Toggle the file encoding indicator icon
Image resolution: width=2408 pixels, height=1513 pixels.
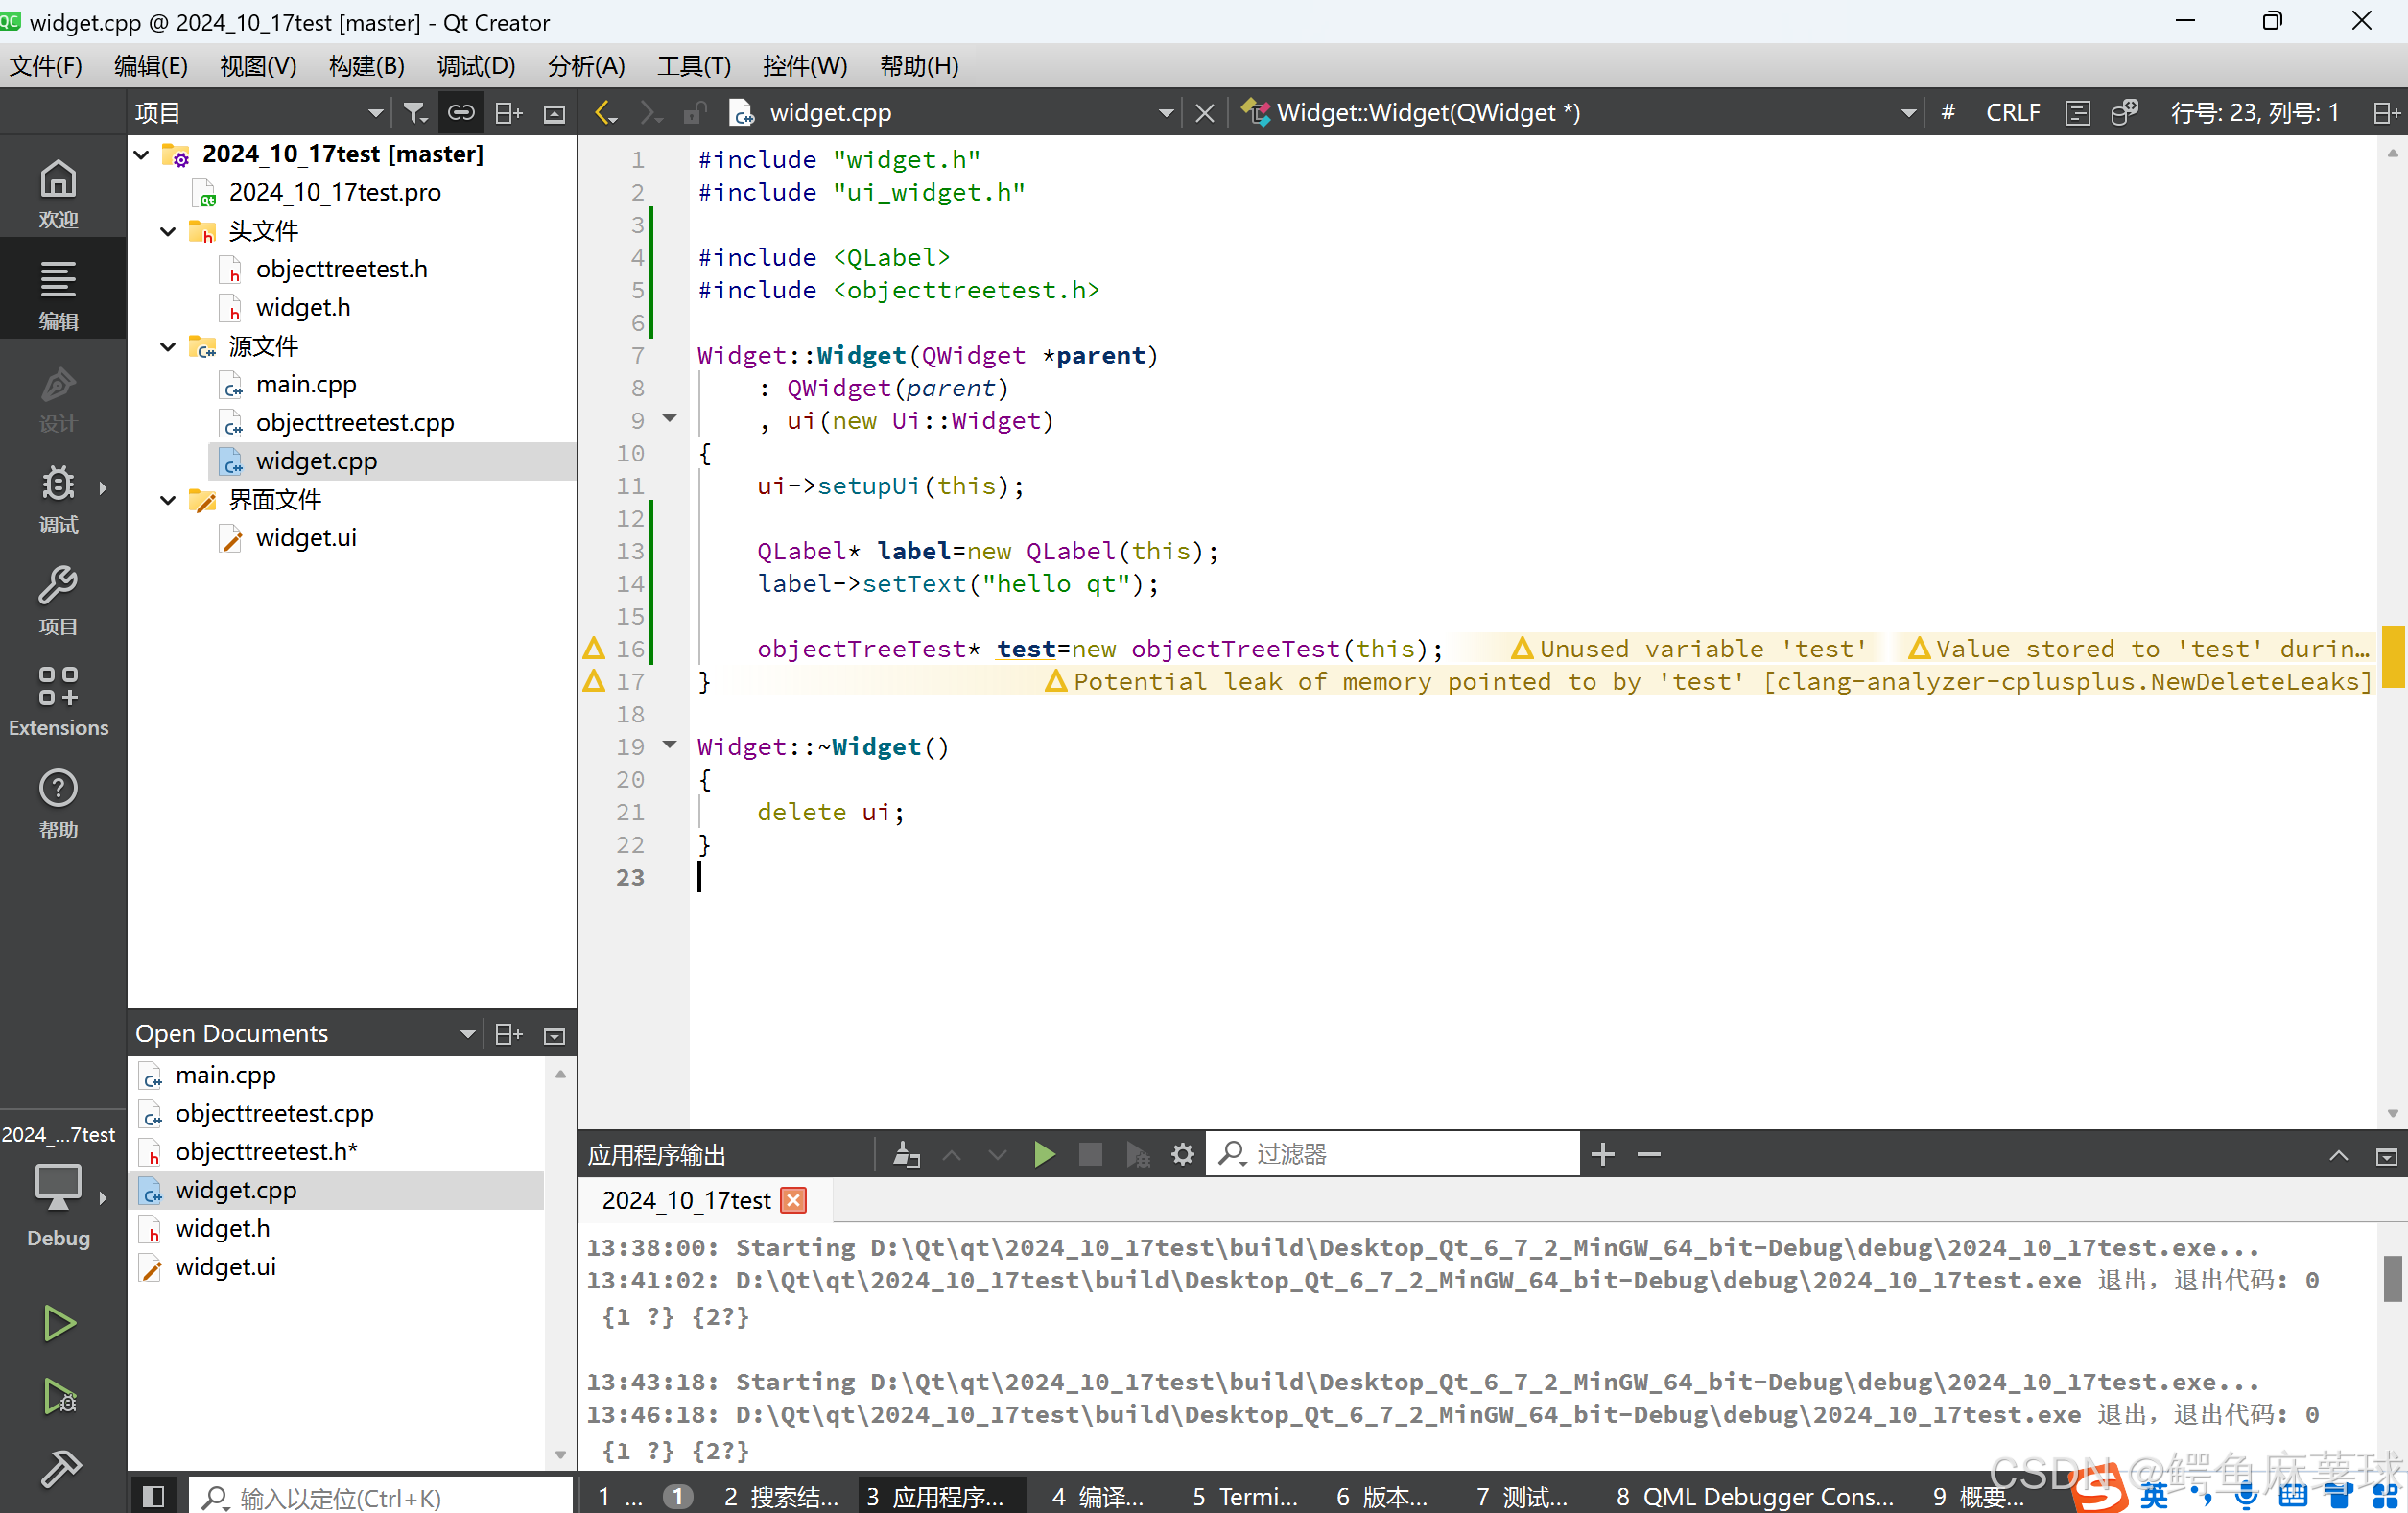tap(2078, 113)
